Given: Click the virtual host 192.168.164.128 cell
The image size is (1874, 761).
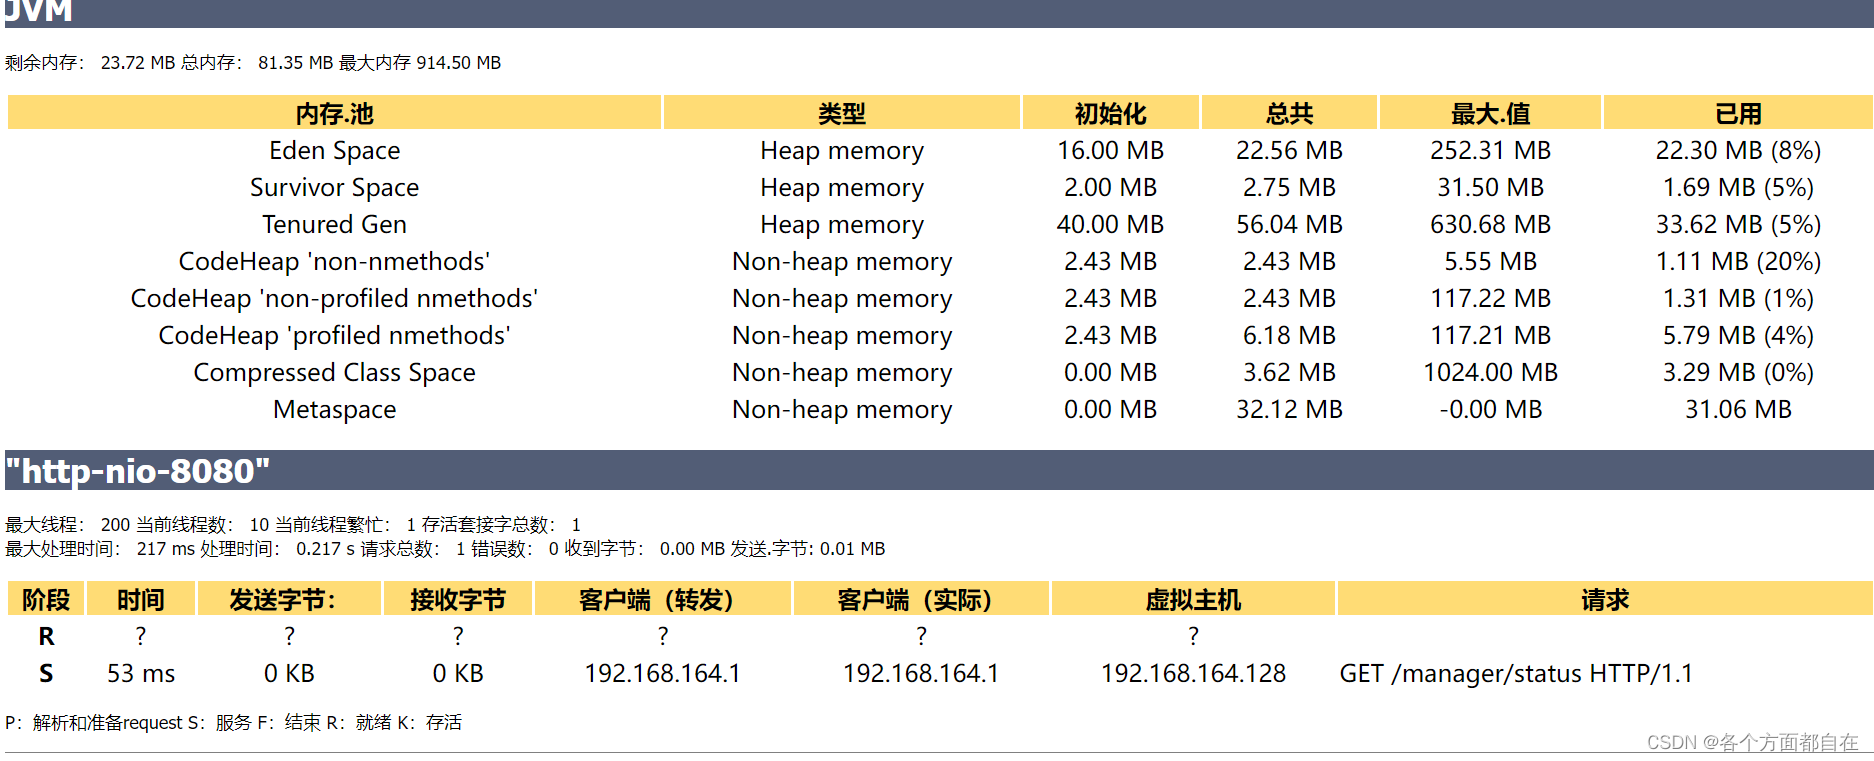Looking at the screenshot, I should 1193,673.
